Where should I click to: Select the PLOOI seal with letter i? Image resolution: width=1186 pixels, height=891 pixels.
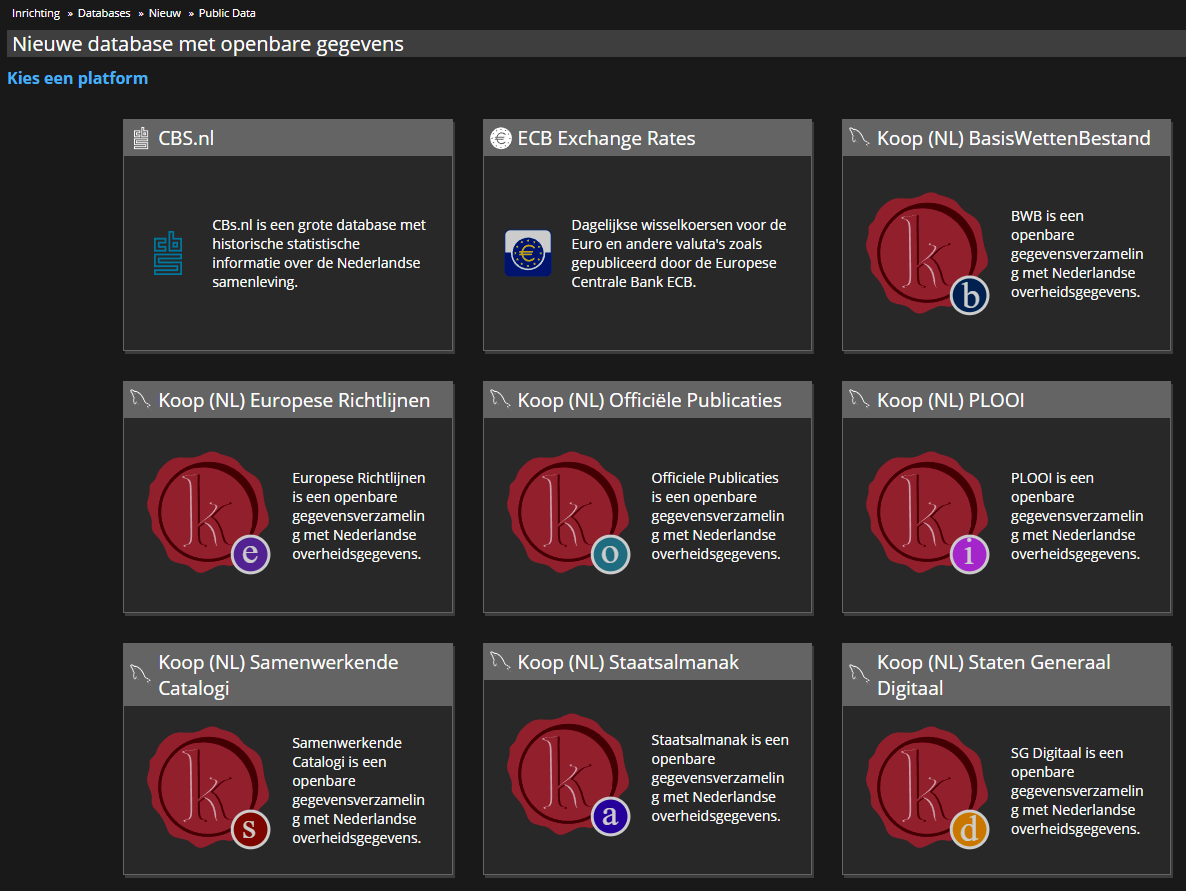click(927, 513)
